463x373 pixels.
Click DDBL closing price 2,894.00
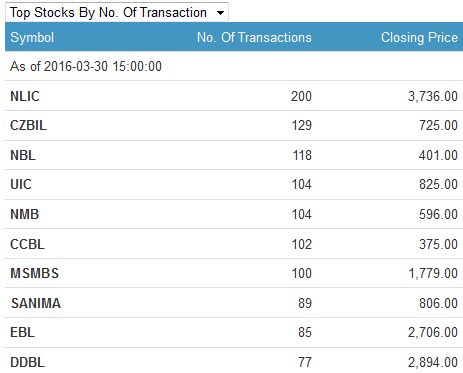click(x=433, y=362)
